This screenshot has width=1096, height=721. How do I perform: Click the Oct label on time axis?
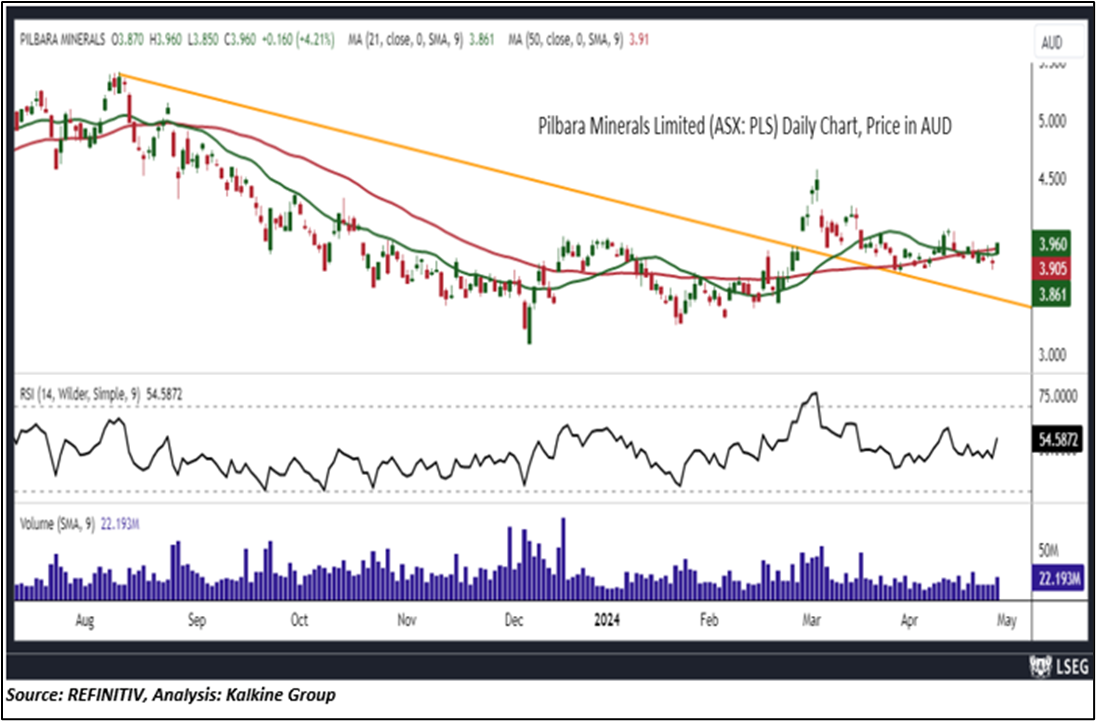tap(299, 620)
